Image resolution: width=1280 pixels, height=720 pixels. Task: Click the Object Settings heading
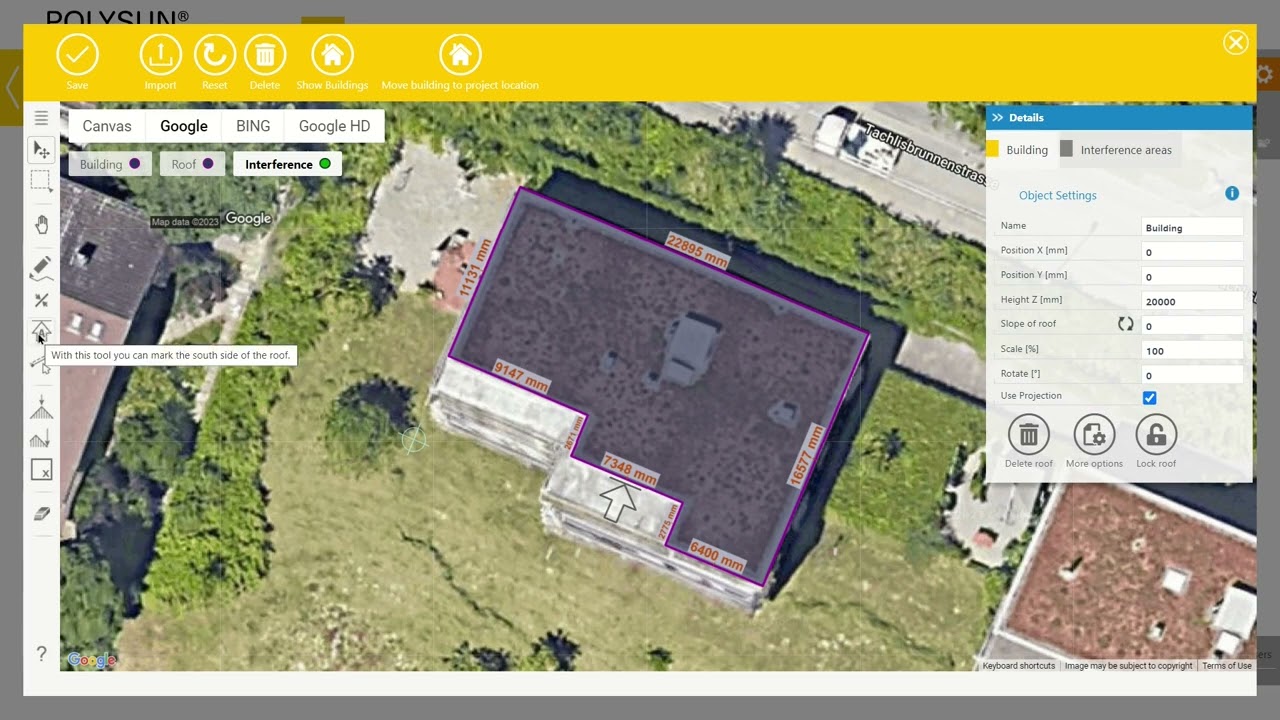point(1058,195)
